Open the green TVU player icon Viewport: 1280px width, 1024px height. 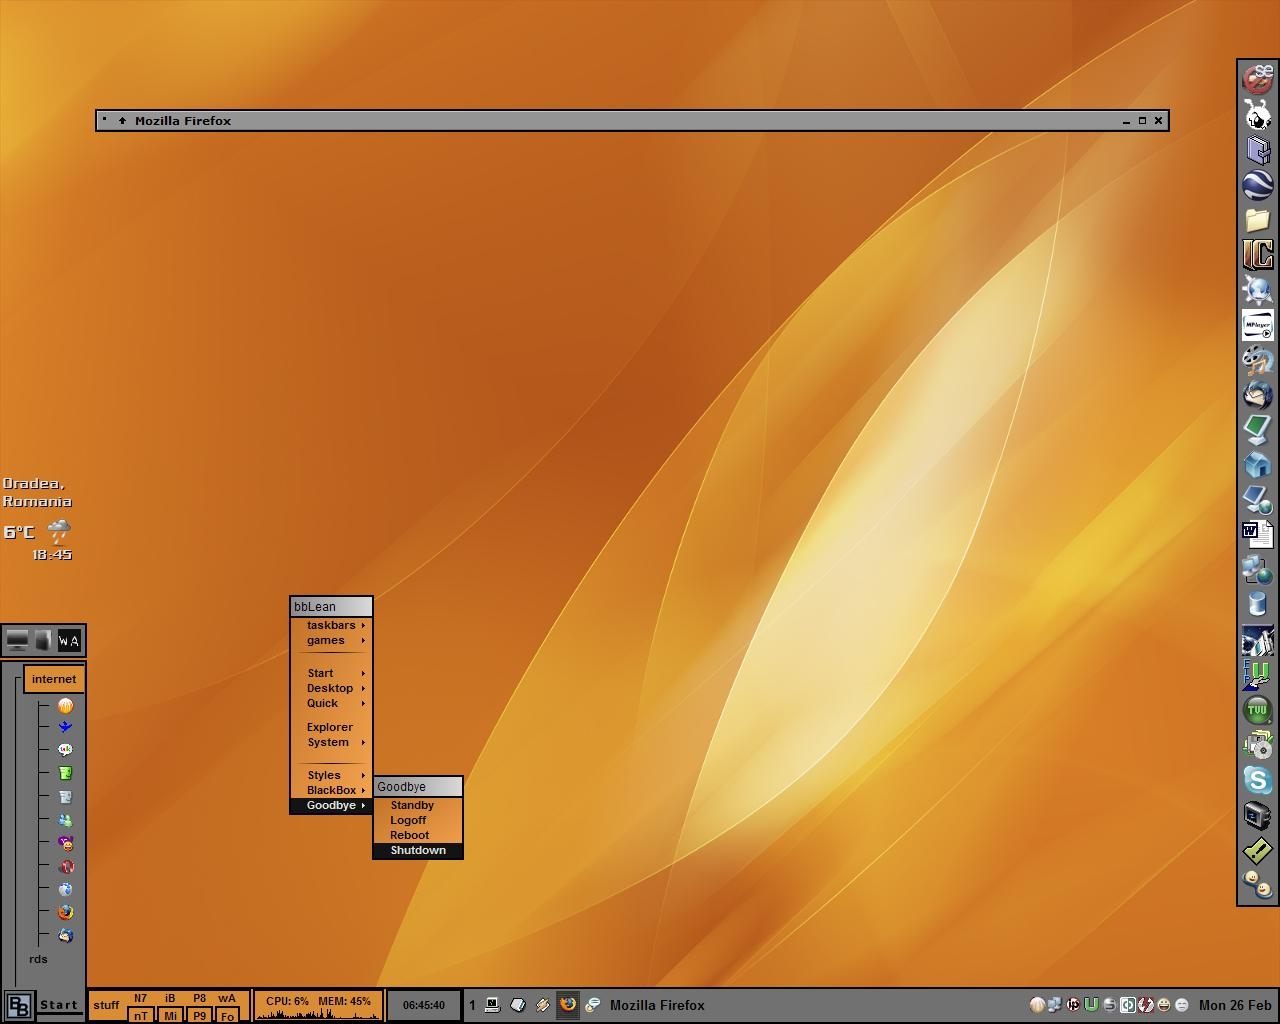(x=1257, y=710)
